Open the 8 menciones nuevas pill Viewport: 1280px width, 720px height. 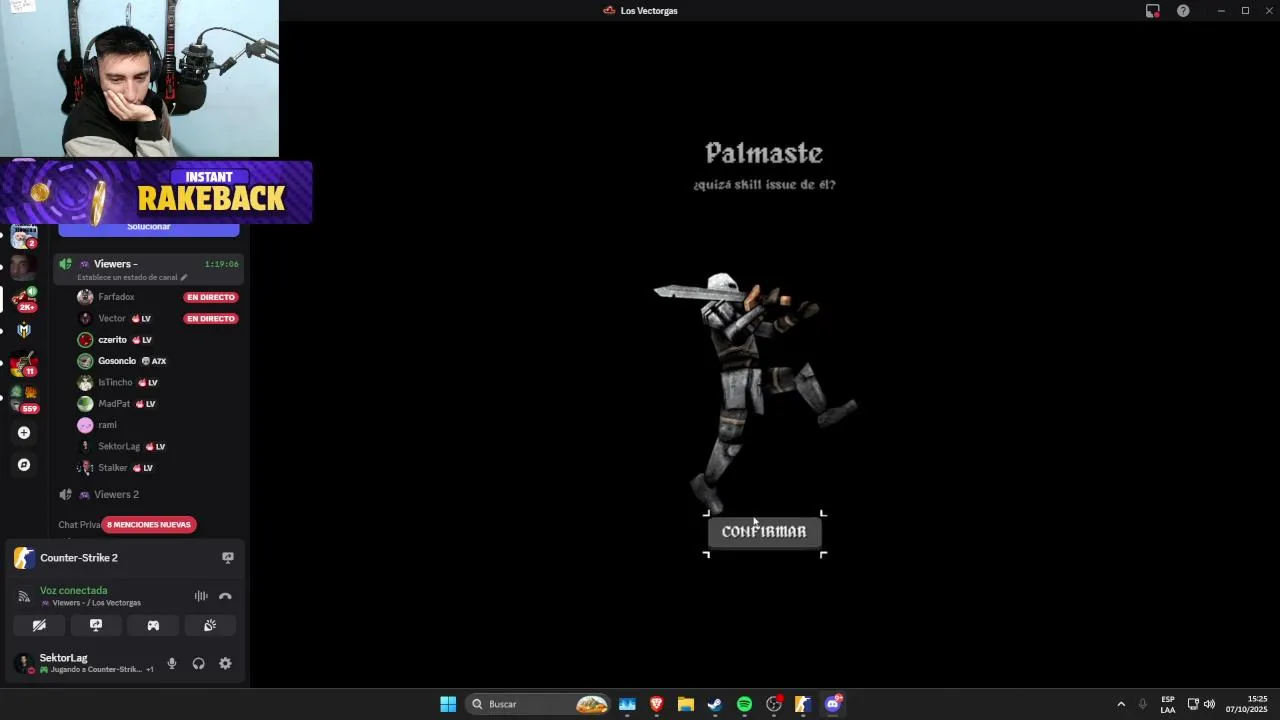click(x=149, y=525)
